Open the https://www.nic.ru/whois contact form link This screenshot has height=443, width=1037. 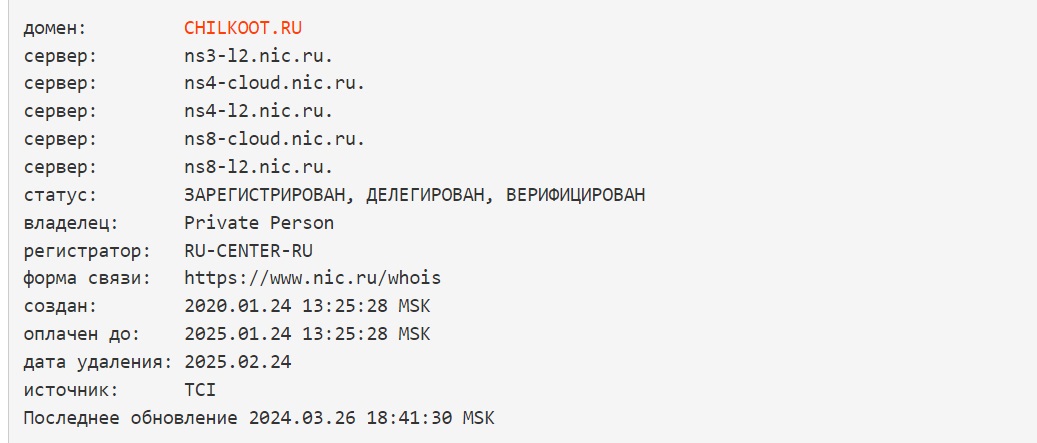[312, 278]
